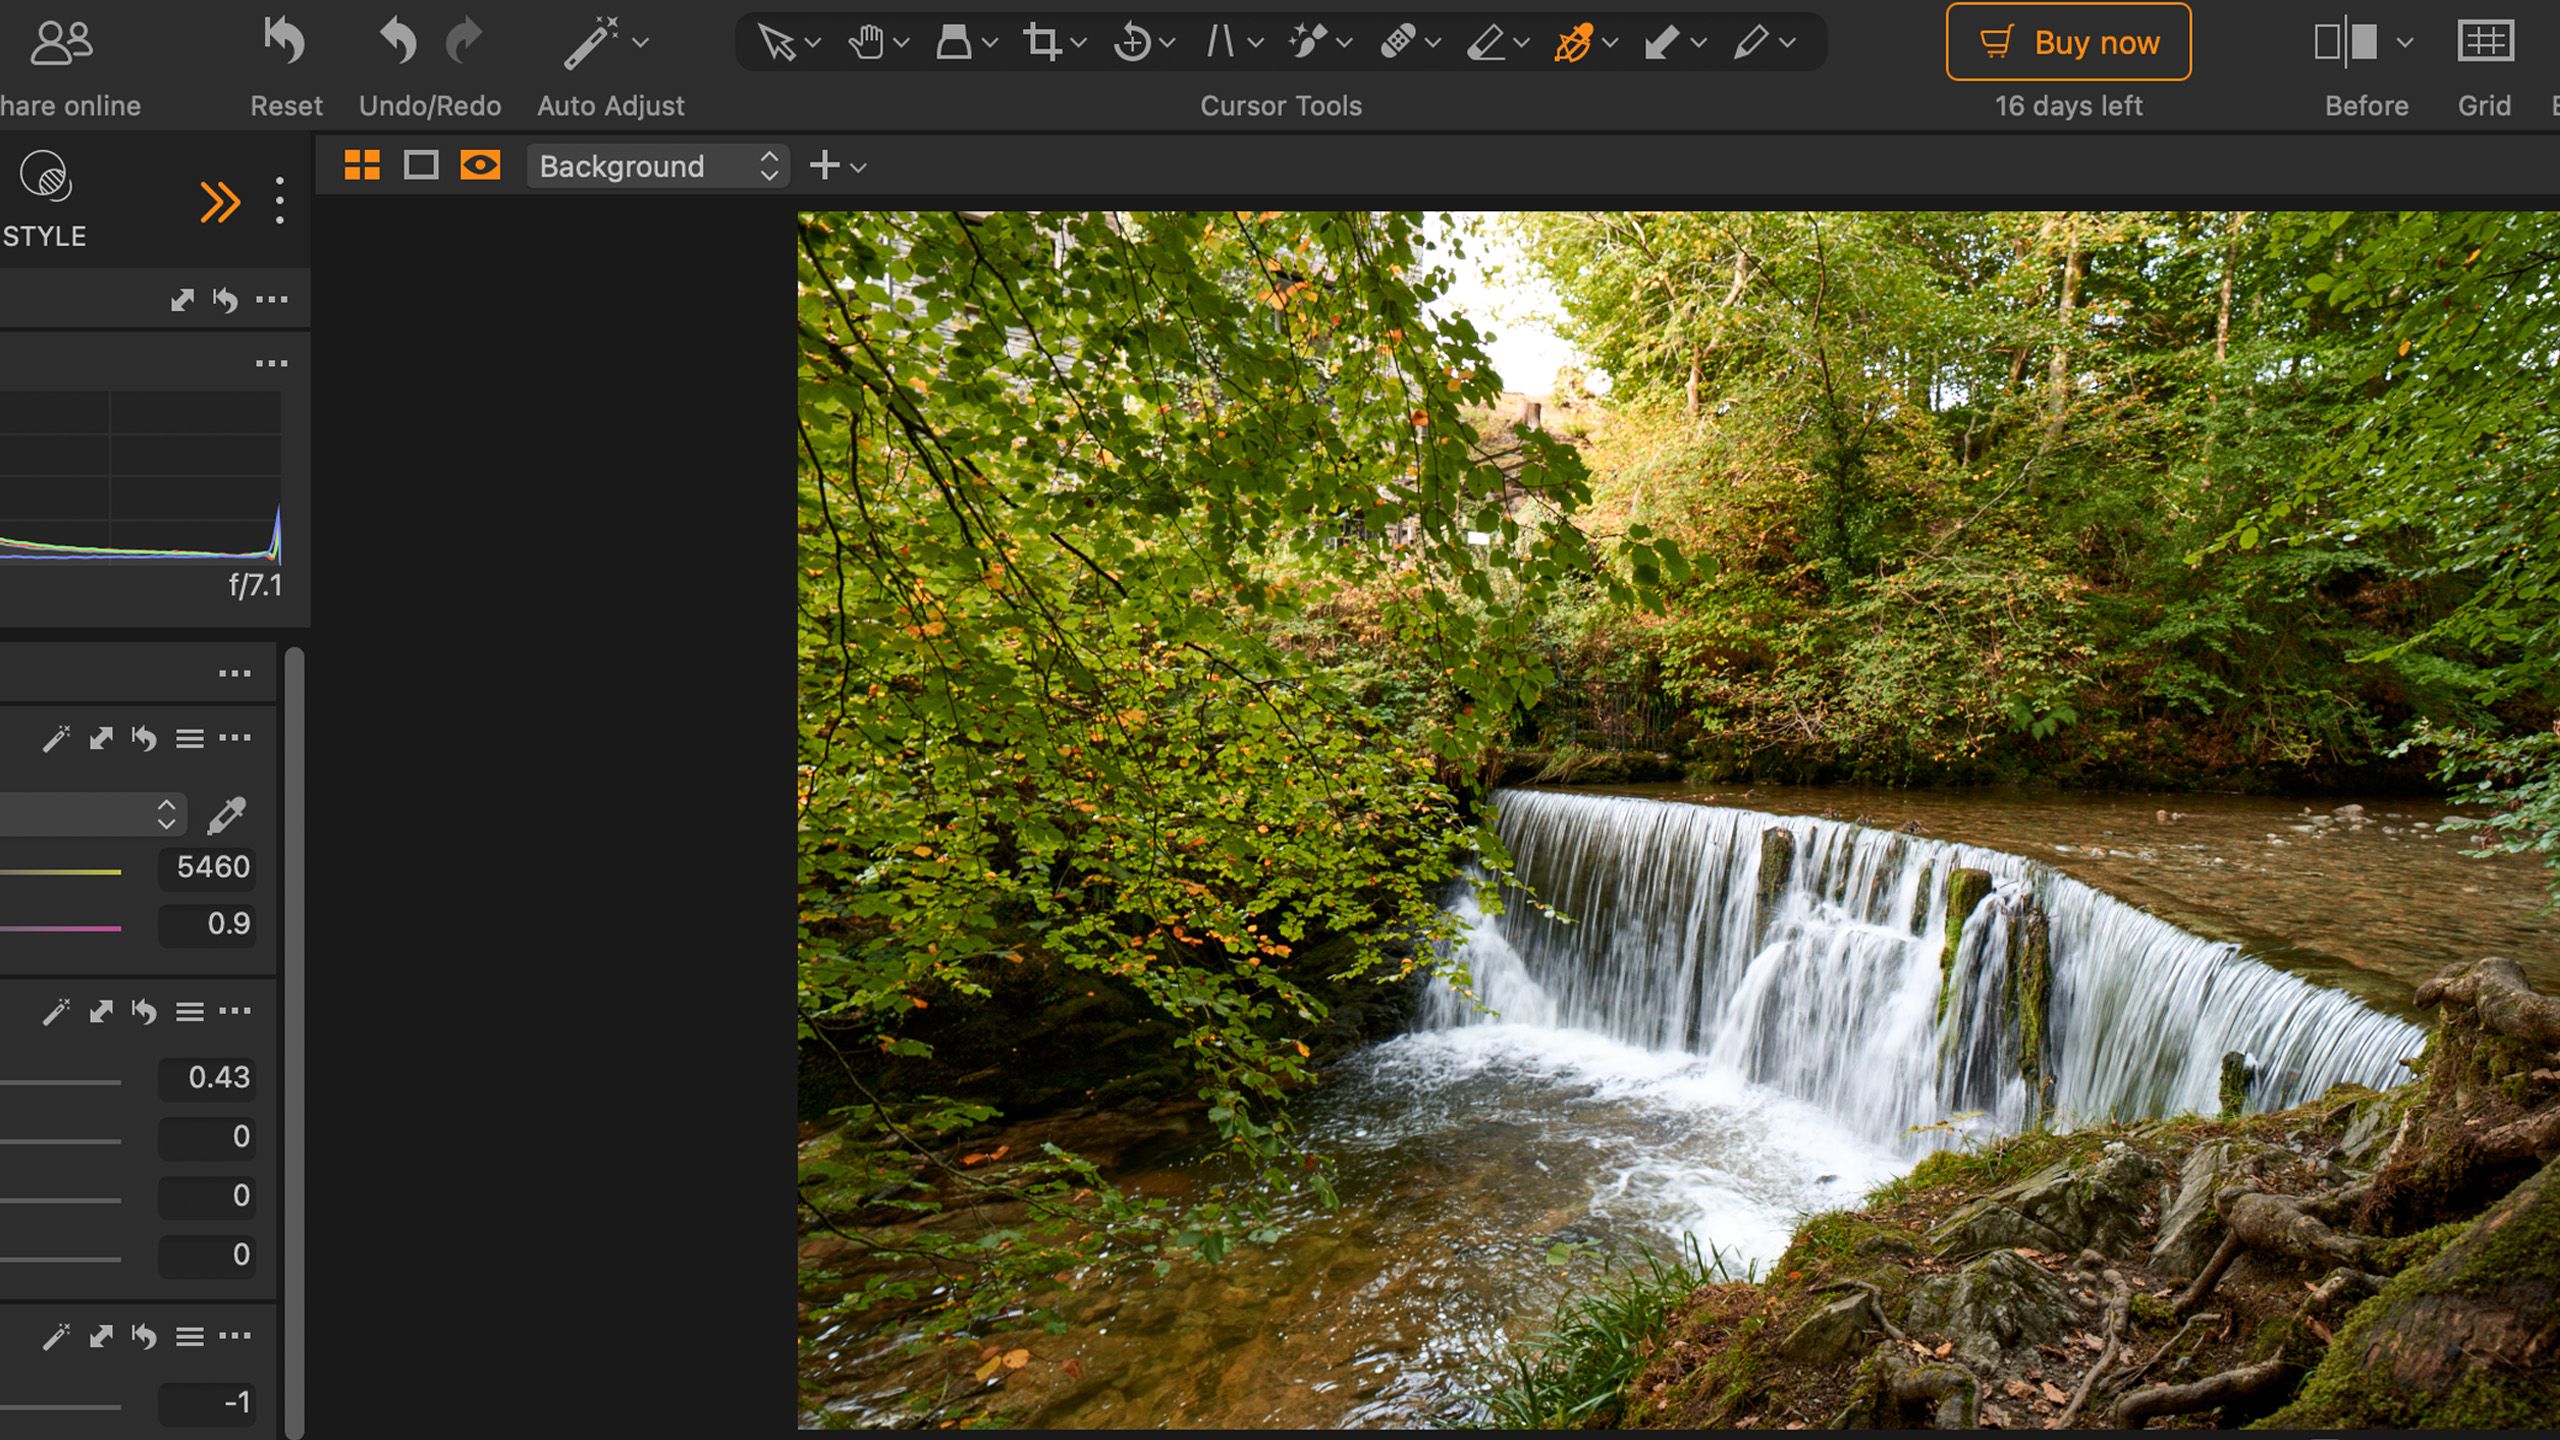
Task: Select the Crop tool
Action: click(1045, 40)
